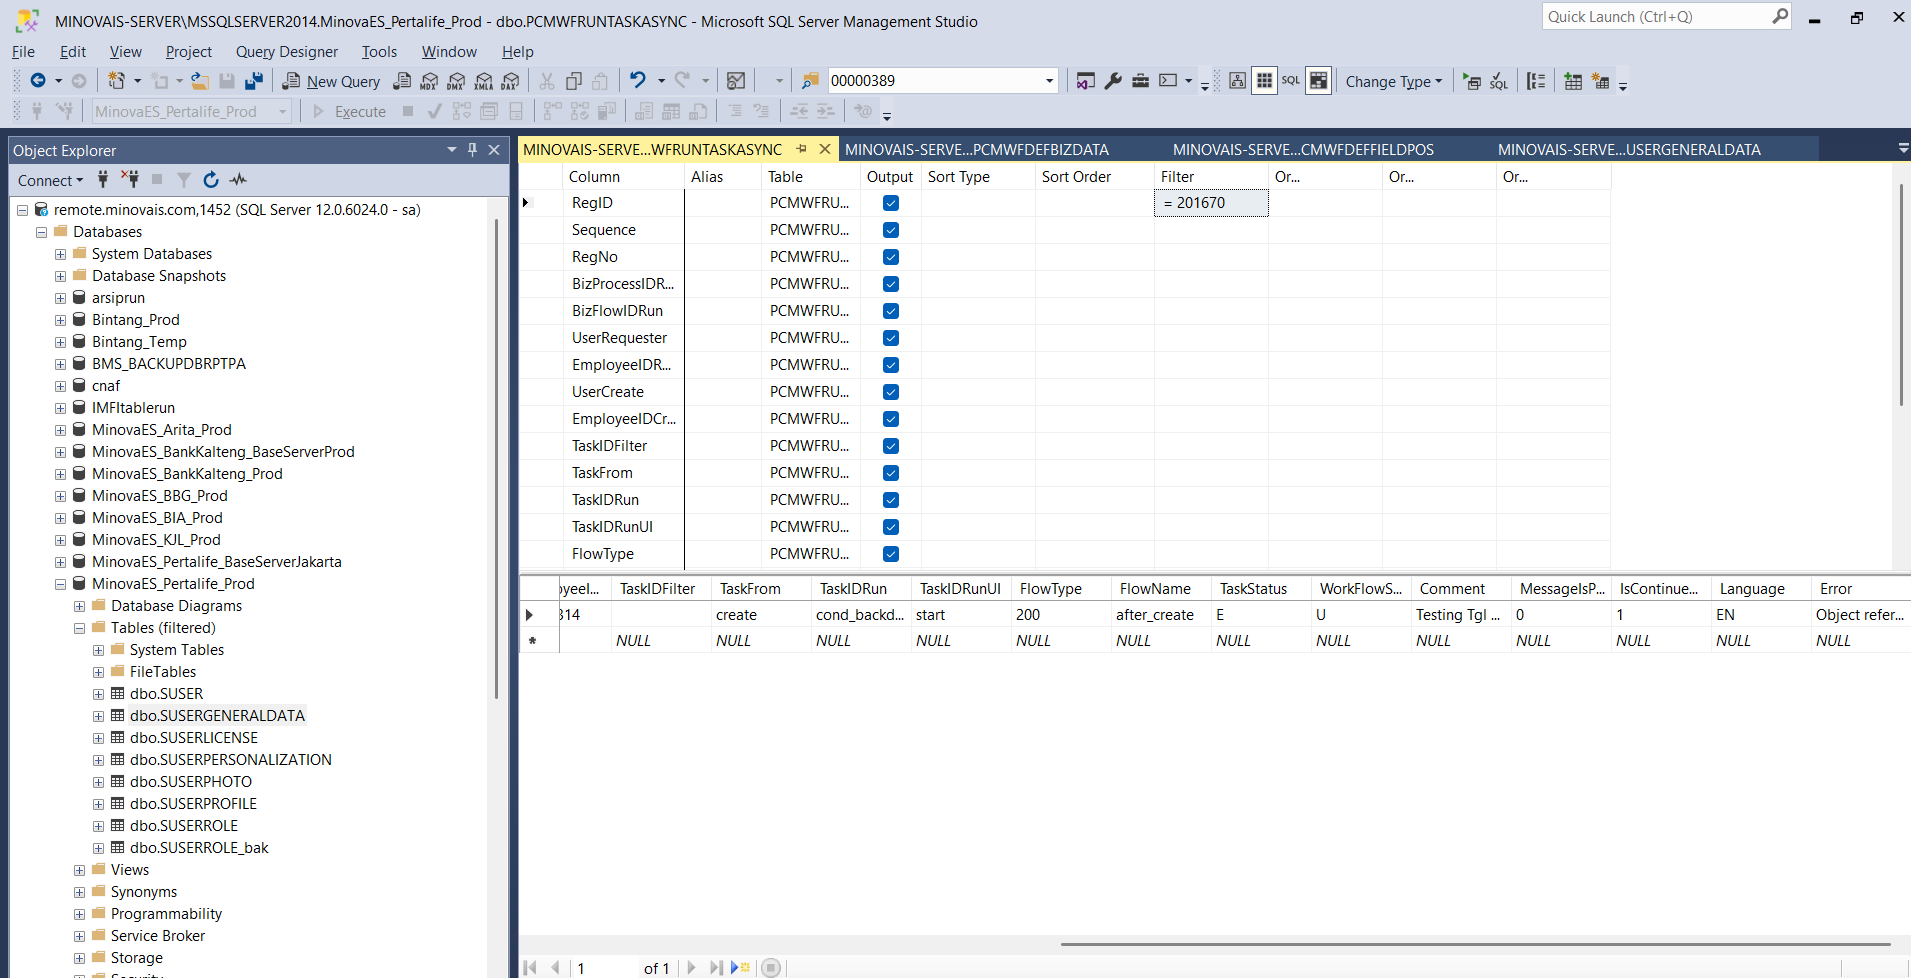The width and height of the screenshot is (1911, 978).
Task: Click the New Query button
Action: coord(332,81)
